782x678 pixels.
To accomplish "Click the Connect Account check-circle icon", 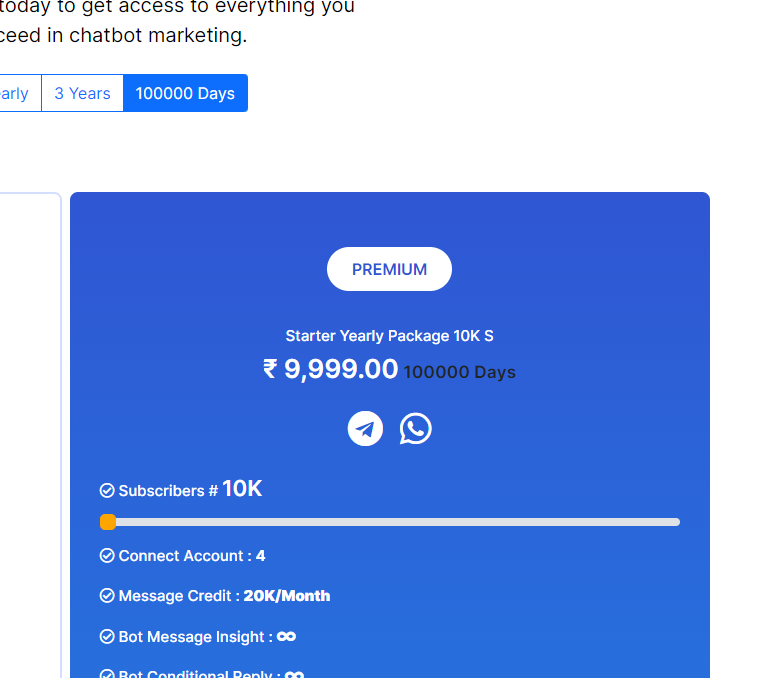I will (x=107, y=556).
